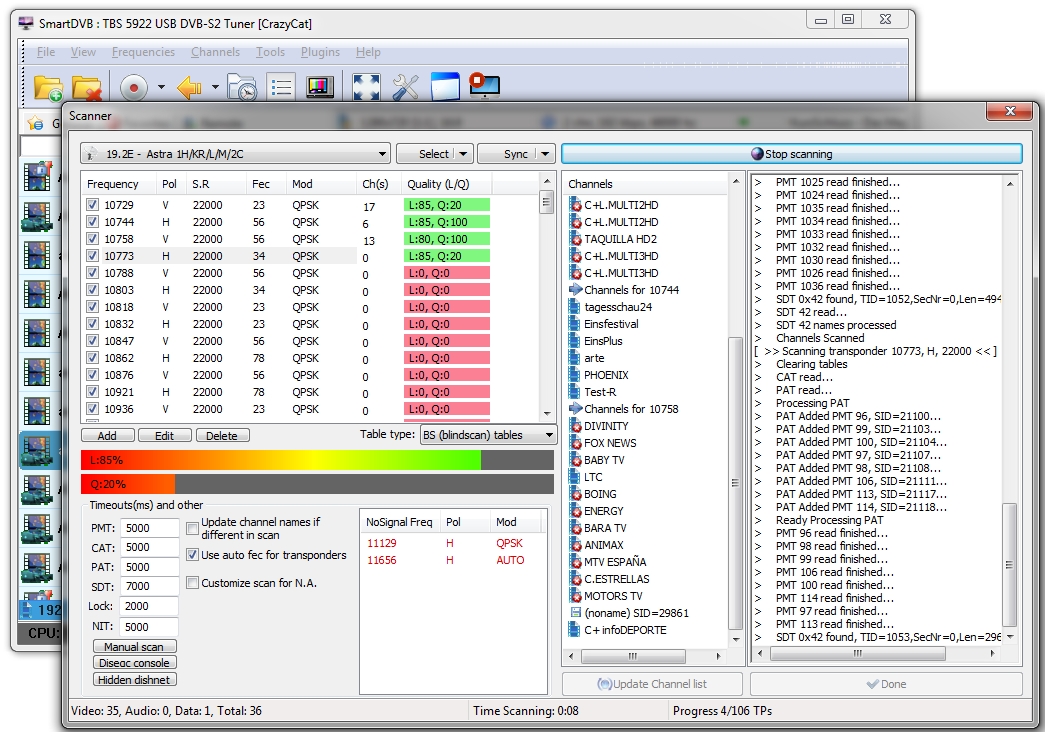Screen dimensions: 1045x732
Task: Toggle checkbox for frequency 10936
Action: point(93,409)
